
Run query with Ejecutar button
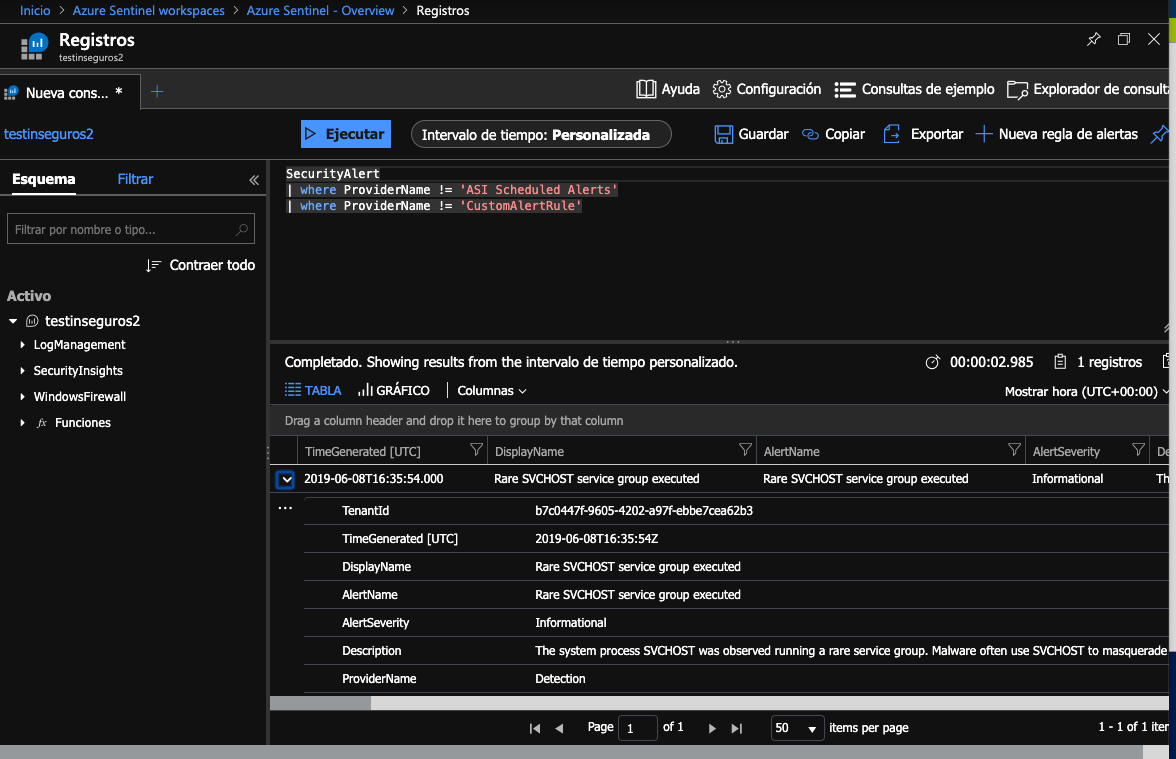point(345,134)
